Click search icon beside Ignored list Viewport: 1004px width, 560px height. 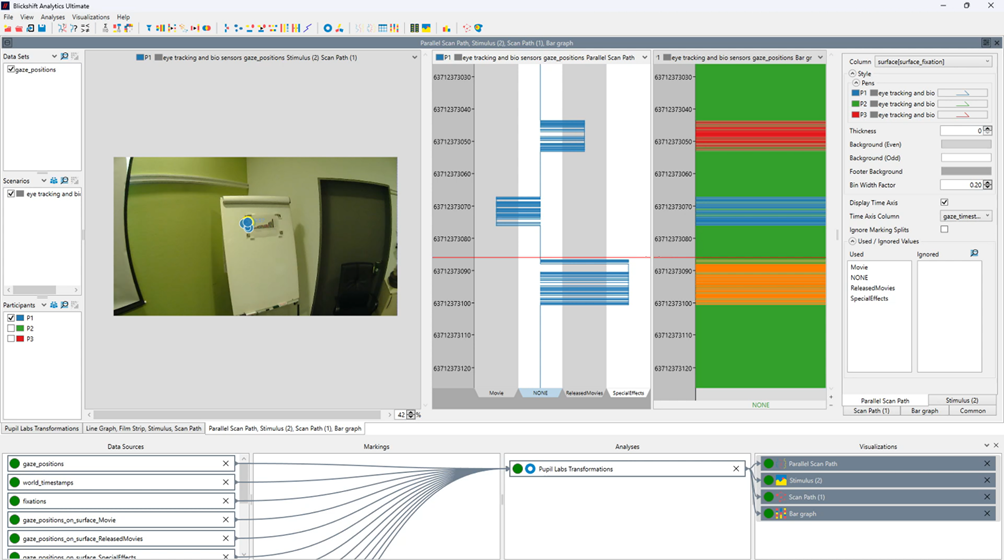point(974,253)
